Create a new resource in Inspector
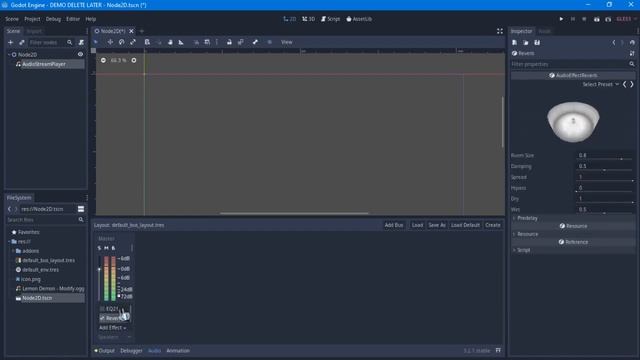 [515, 42]
